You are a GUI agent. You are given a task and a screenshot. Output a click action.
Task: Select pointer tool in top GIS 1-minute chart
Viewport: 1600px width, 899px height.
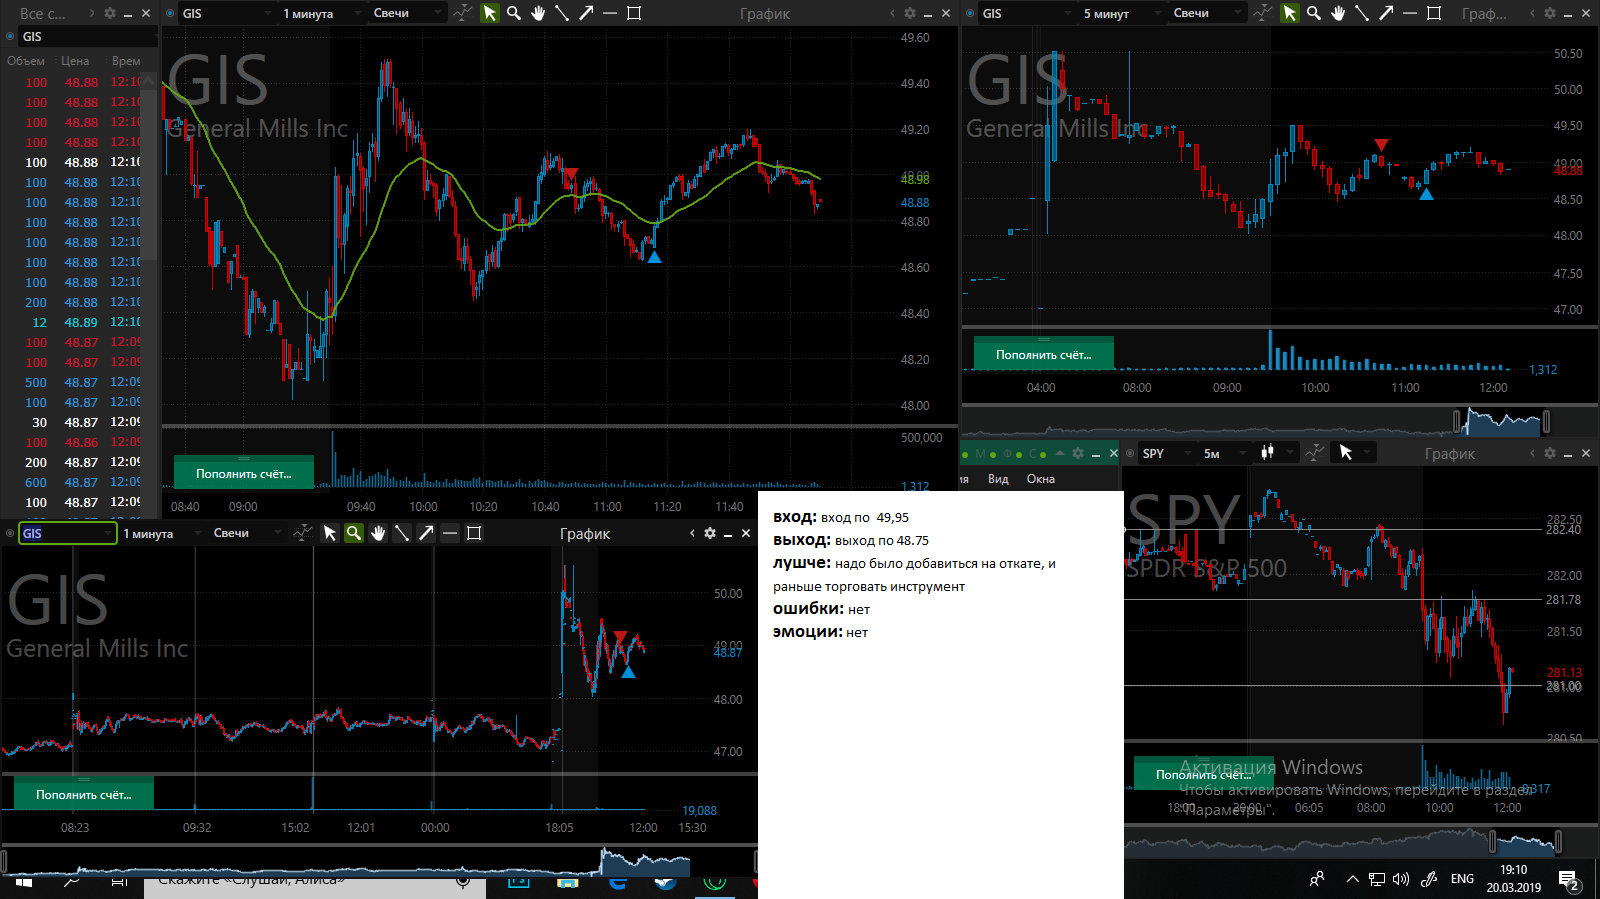click(490, 13)
